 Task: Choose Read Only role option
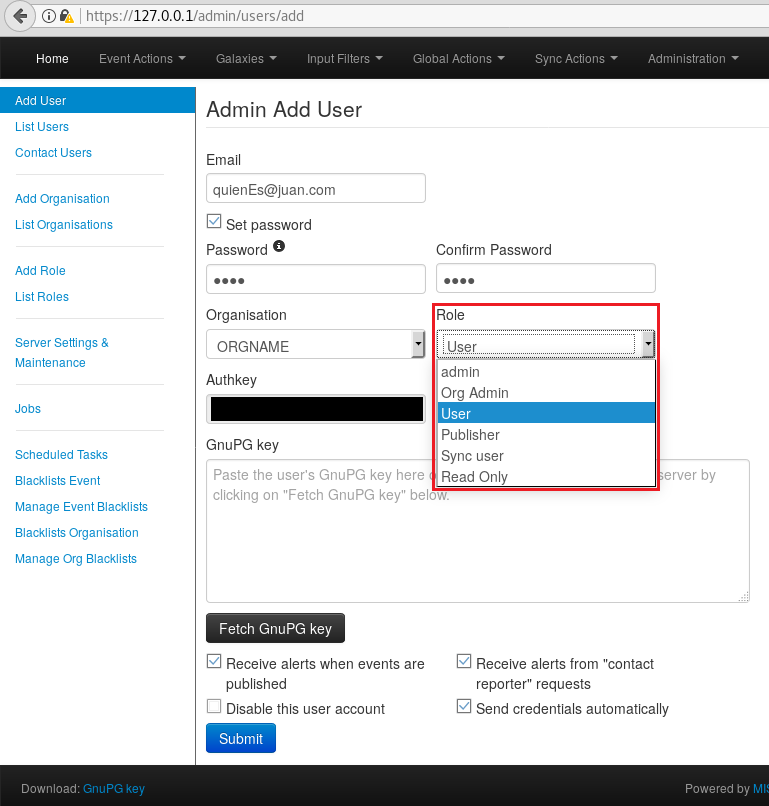pos(475,477)
